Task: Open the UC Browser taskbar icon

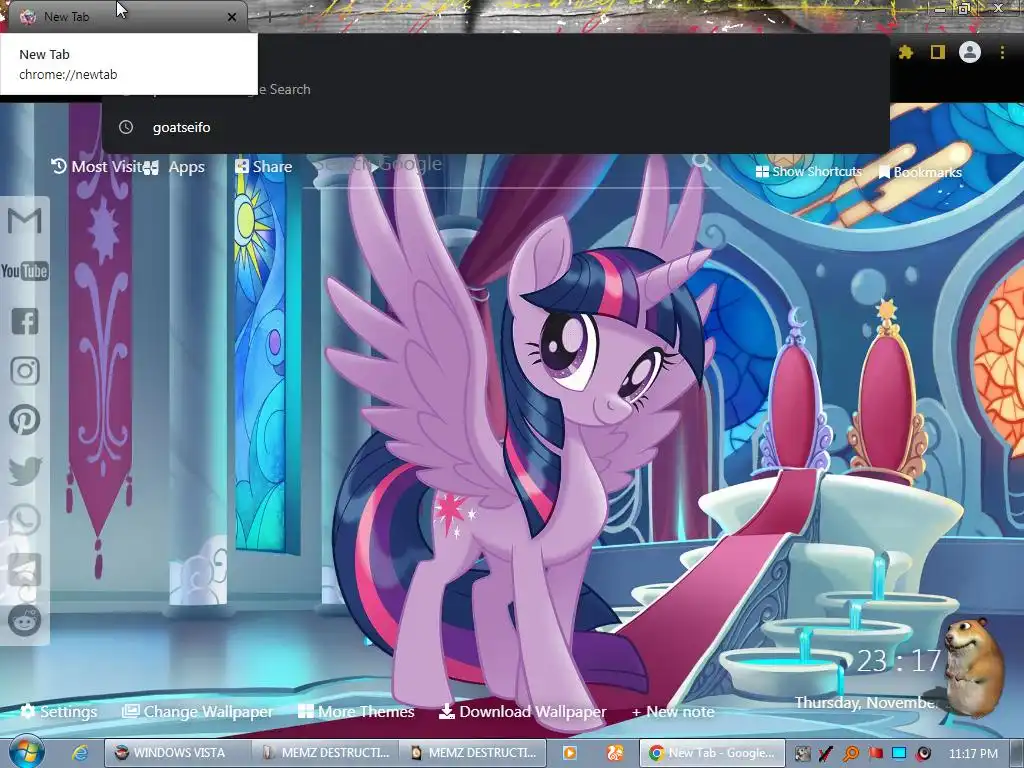Action: (x=615, y=753)
